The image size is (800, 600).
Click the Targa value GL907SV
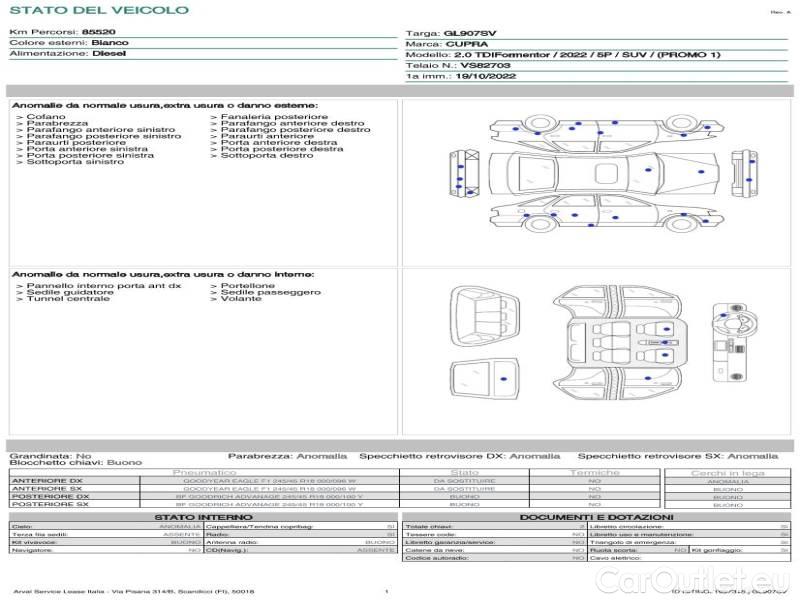(470, 33)
